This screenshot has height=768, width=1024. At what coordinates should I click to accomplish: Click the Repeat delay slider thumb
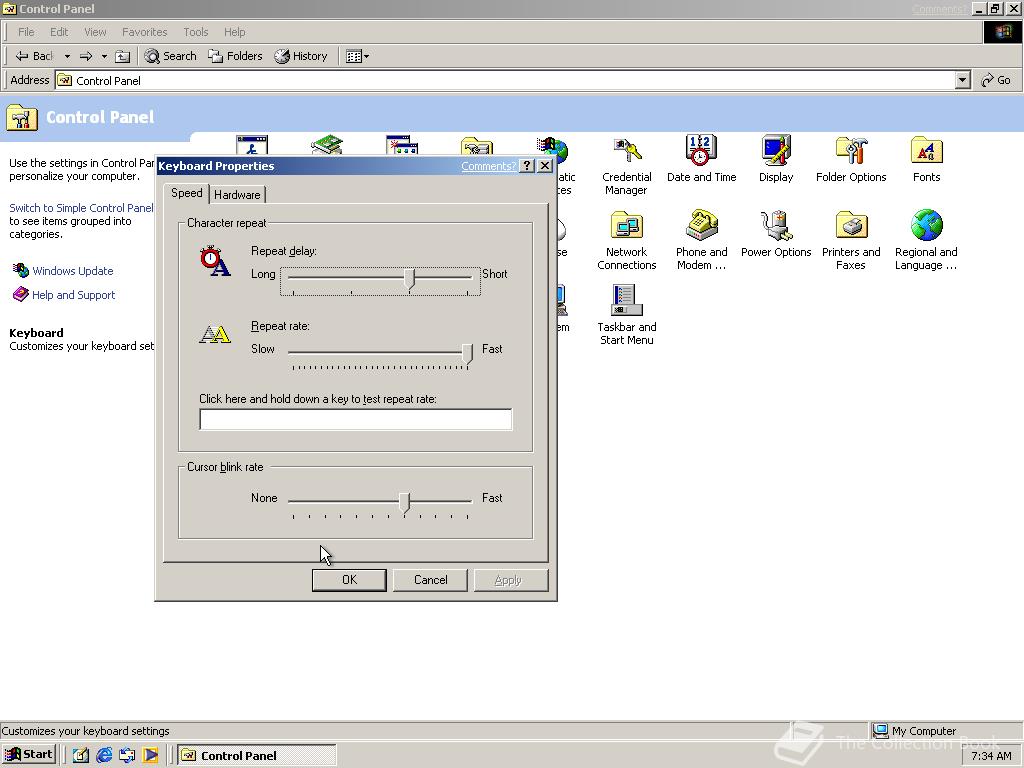[x=409, y=279]
